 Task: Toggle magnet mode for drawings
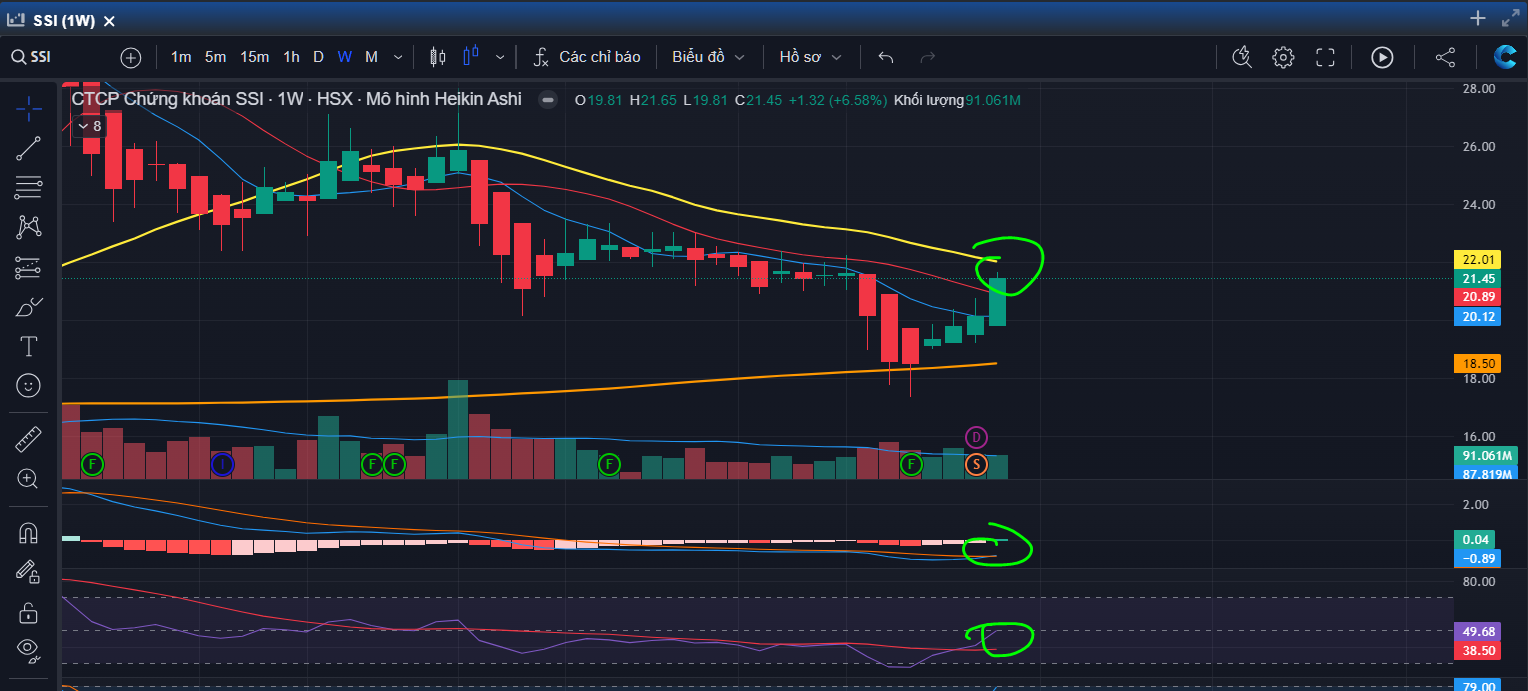(29, 533)
